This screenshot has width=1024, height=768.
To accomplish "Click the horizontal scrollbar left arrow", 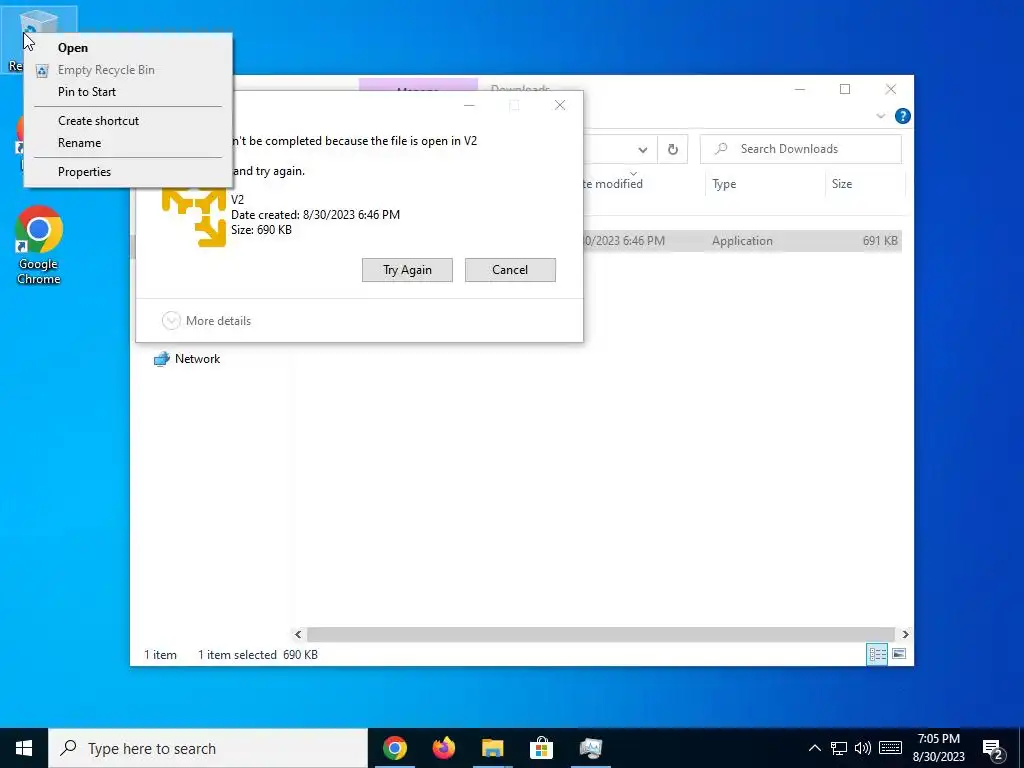I will (x=298, y=634).
